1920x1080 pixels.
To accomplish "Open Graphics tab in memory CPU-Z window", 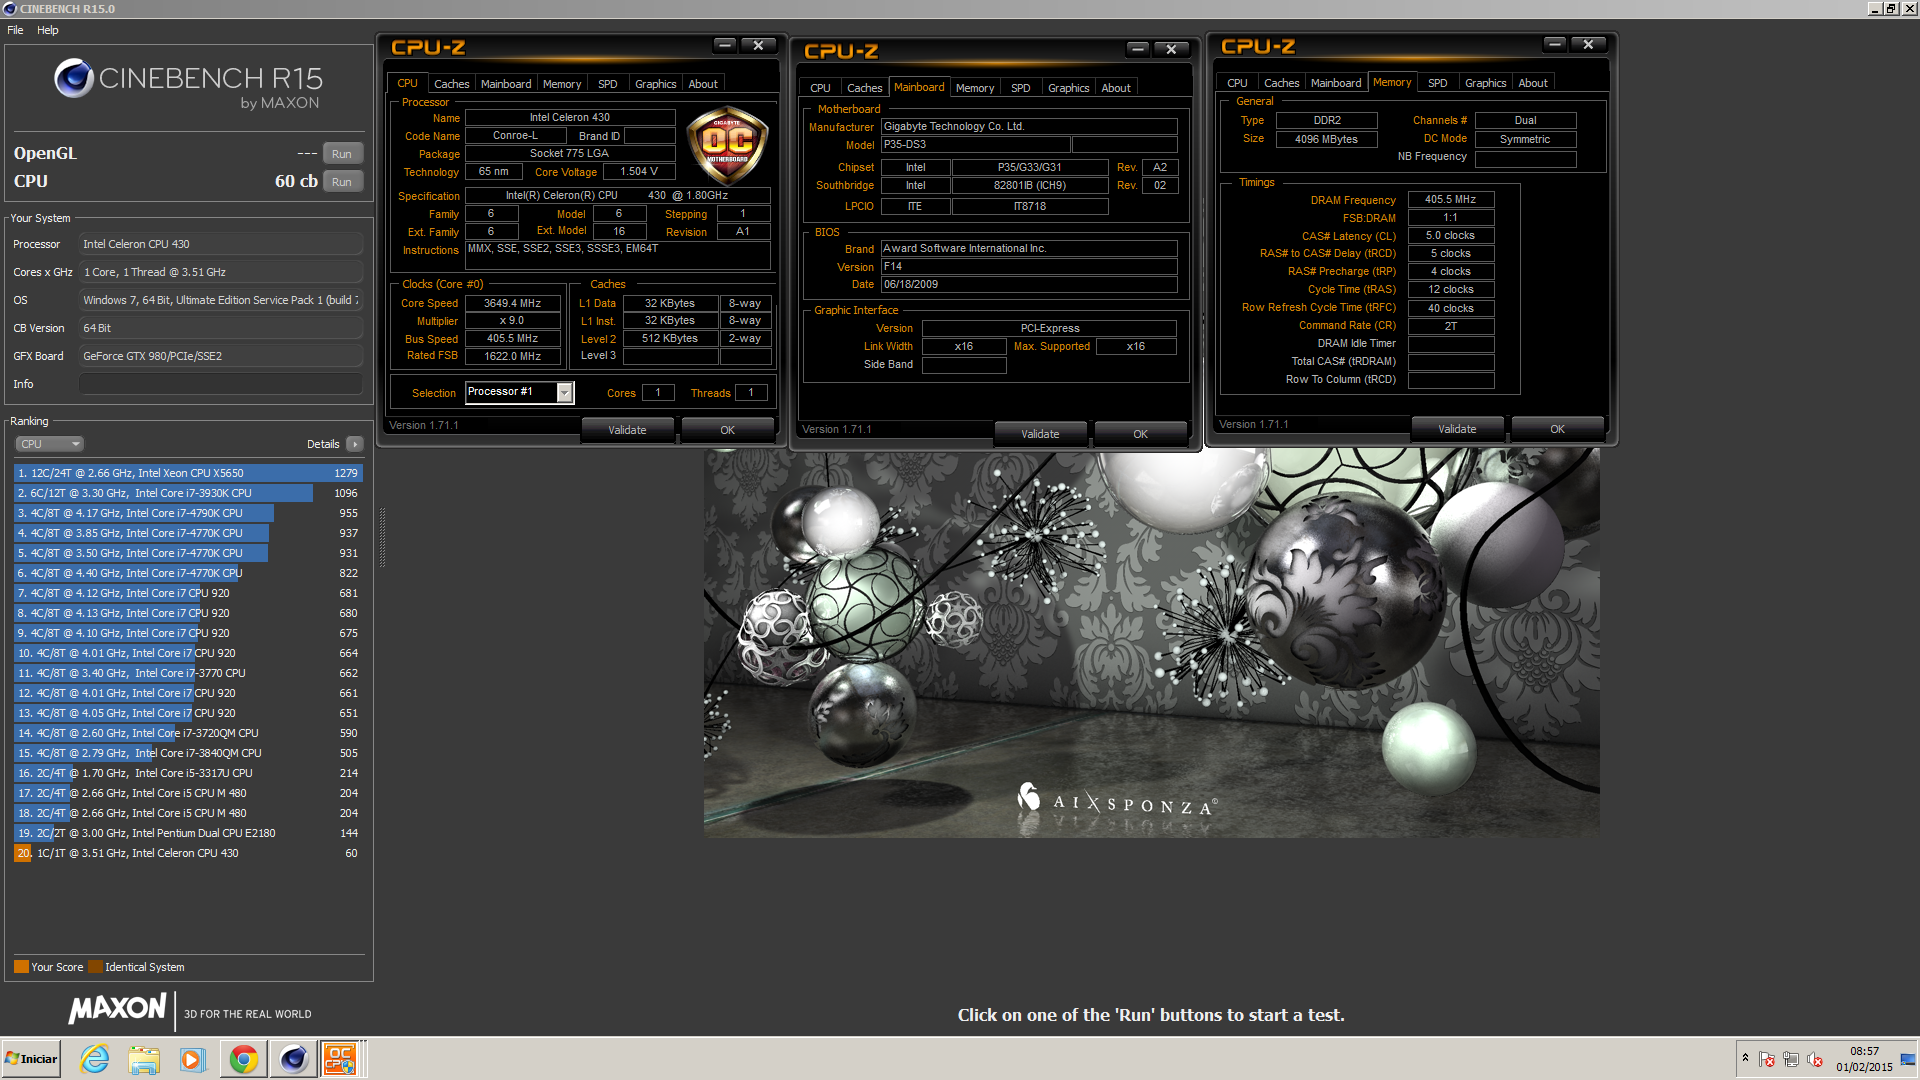I will (1486, 83).
